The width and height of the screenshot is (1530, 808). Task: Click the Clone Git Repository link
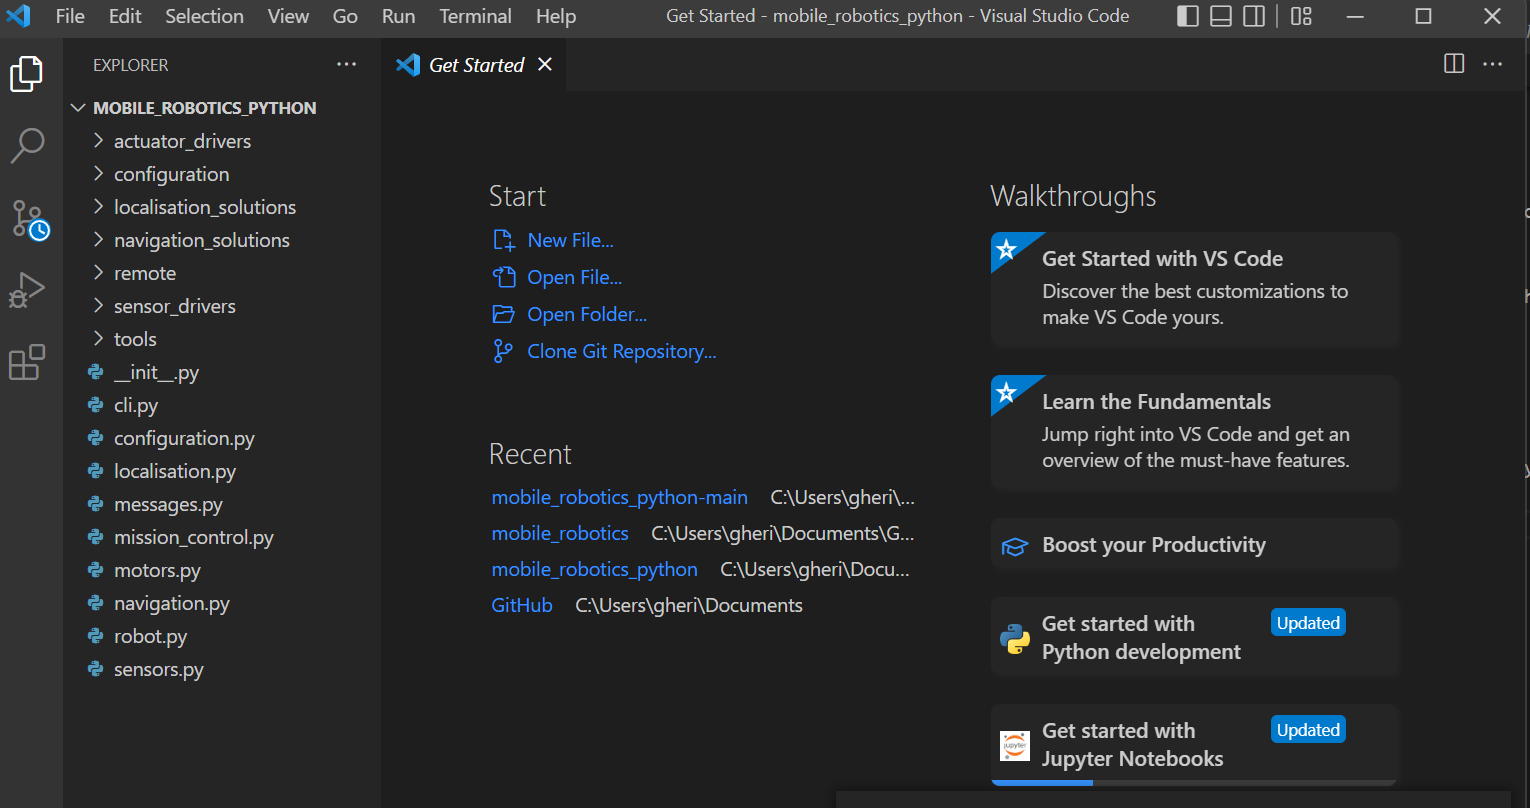(621, 351)
